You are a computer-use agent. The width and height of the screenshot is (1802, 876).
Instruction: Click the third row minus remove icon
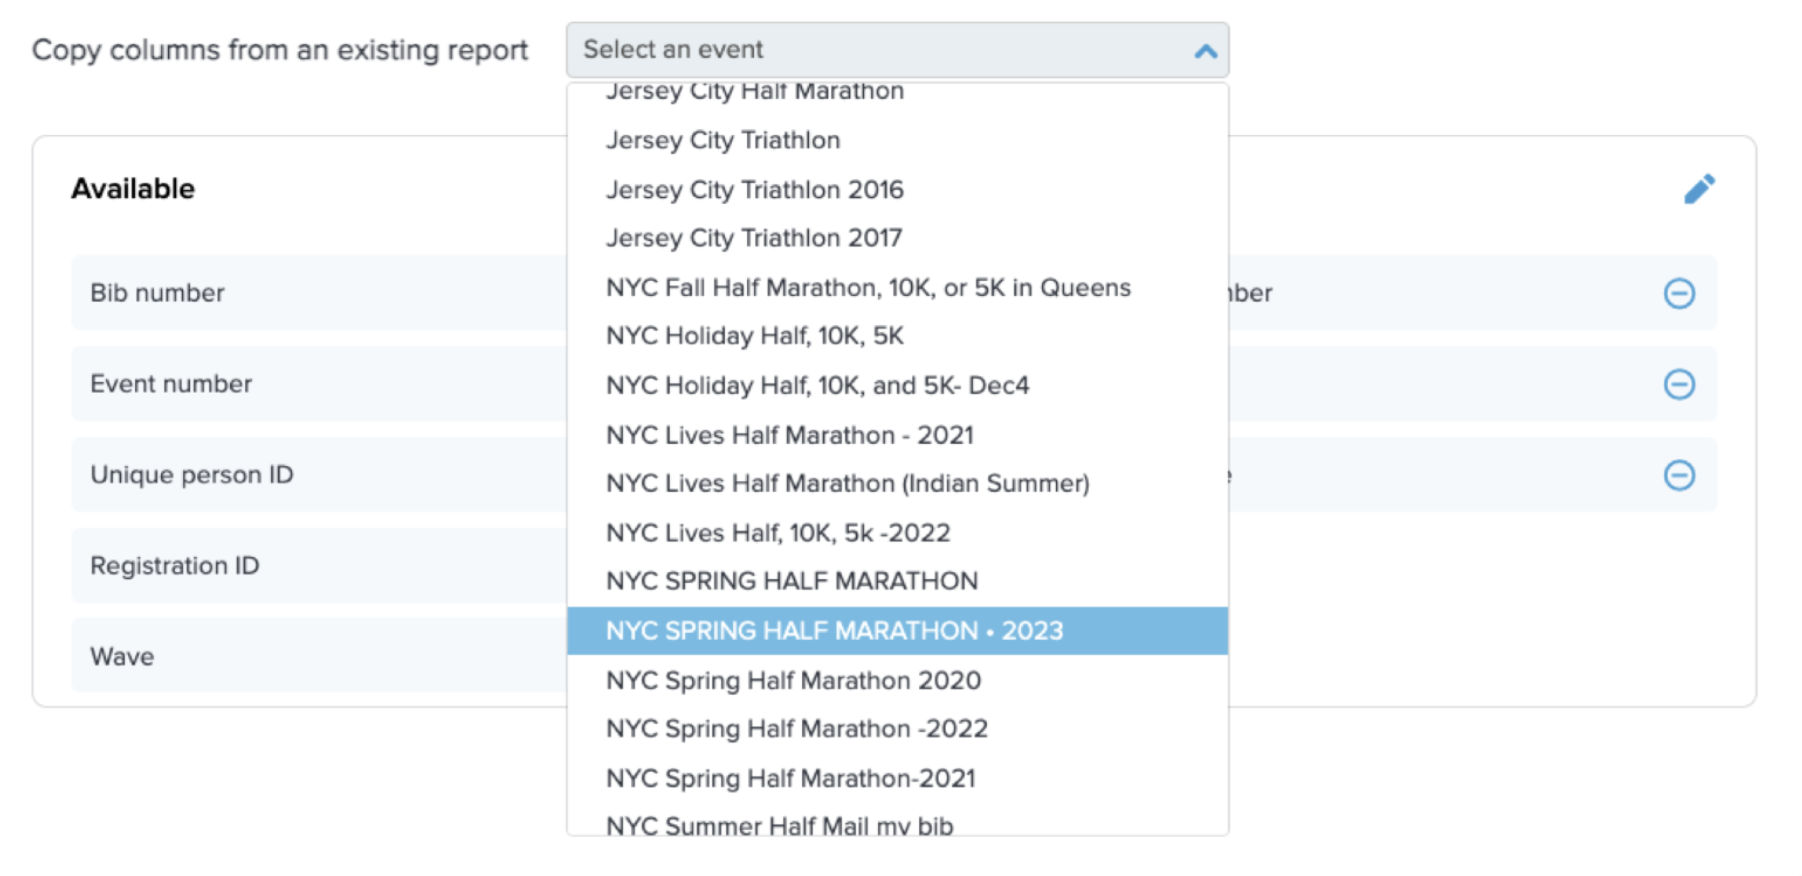click(1679, 475)
